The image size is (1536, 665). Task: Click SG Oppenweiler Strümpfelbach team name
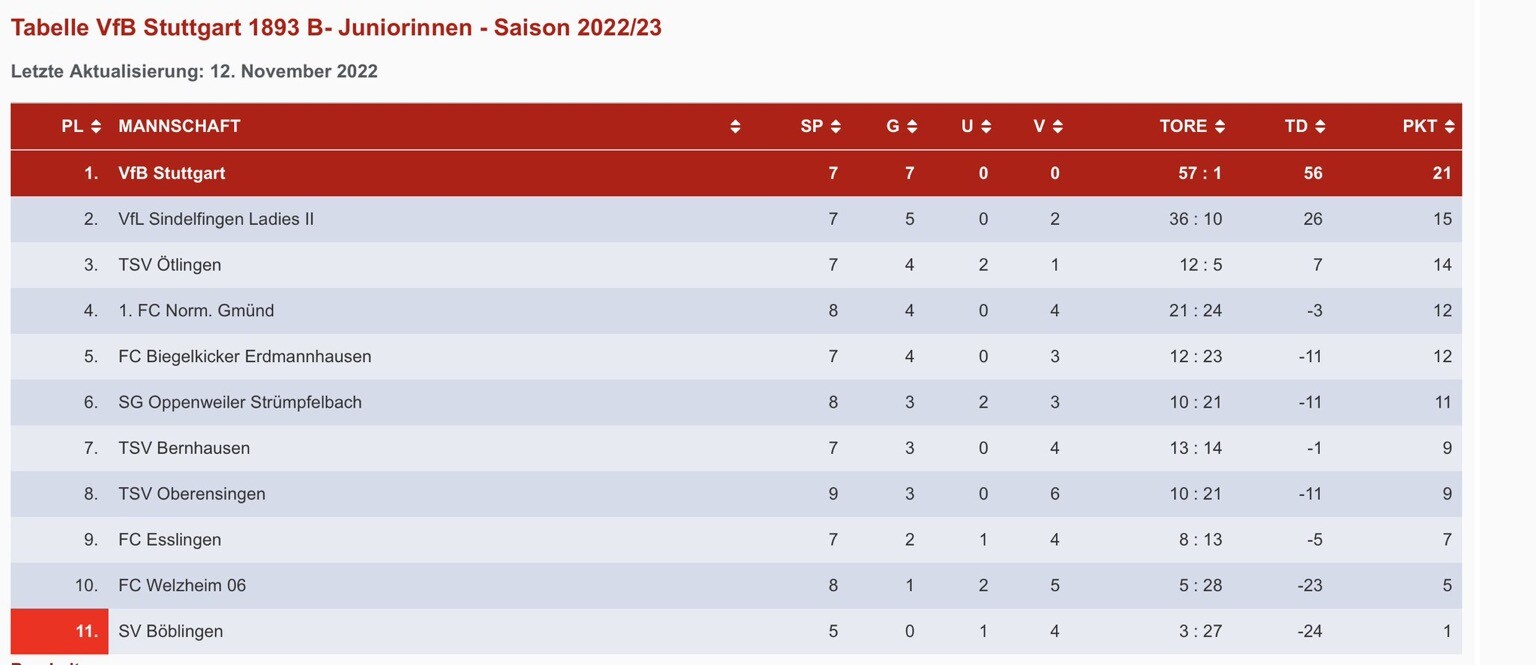(x=239, y=403)
